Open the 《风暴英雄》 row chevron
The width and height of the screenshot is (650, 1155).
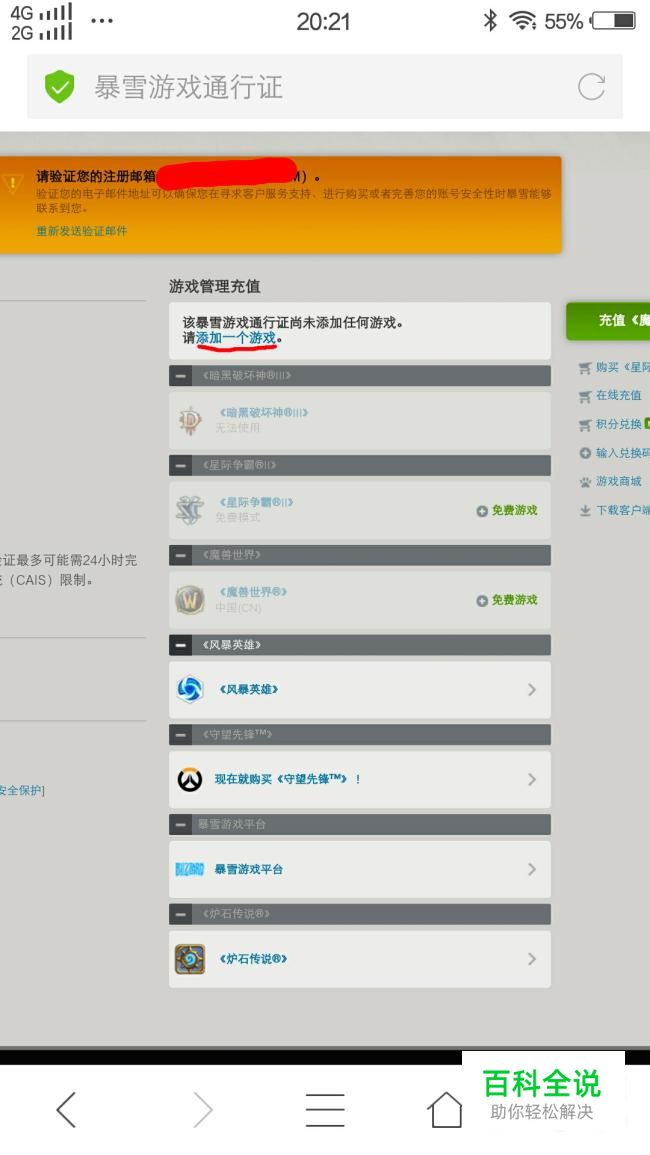point(532,689)
